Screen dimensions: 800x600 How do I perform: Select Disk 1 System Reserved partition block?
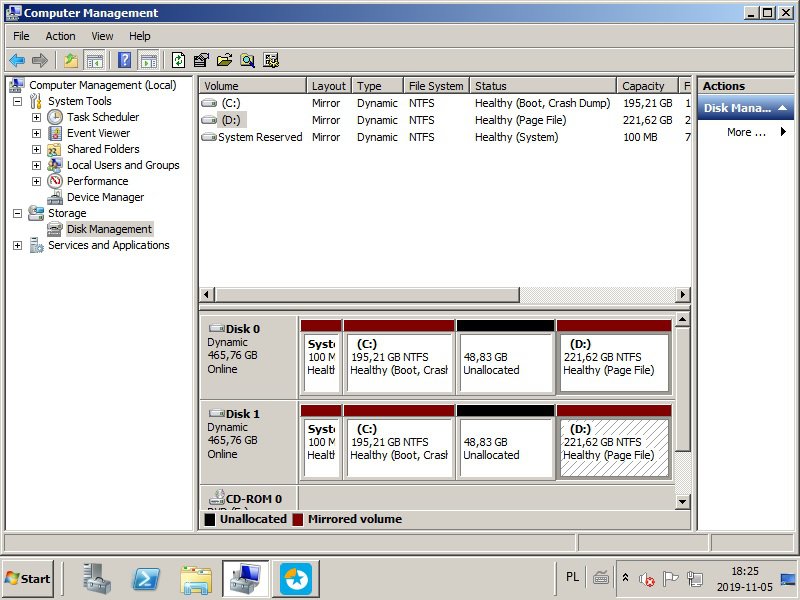[x=321, y=442]
